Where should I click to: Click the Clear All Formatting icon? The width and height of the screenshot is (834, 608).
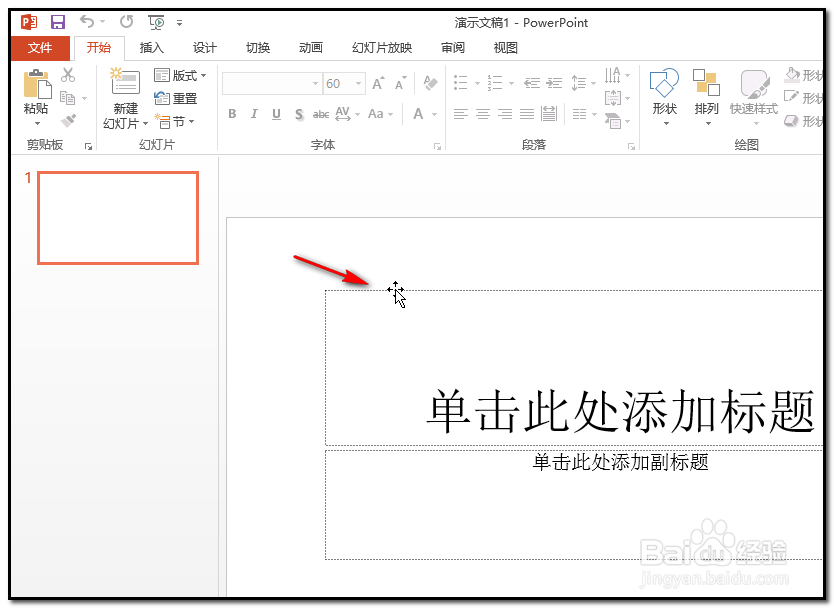(430, 84)
